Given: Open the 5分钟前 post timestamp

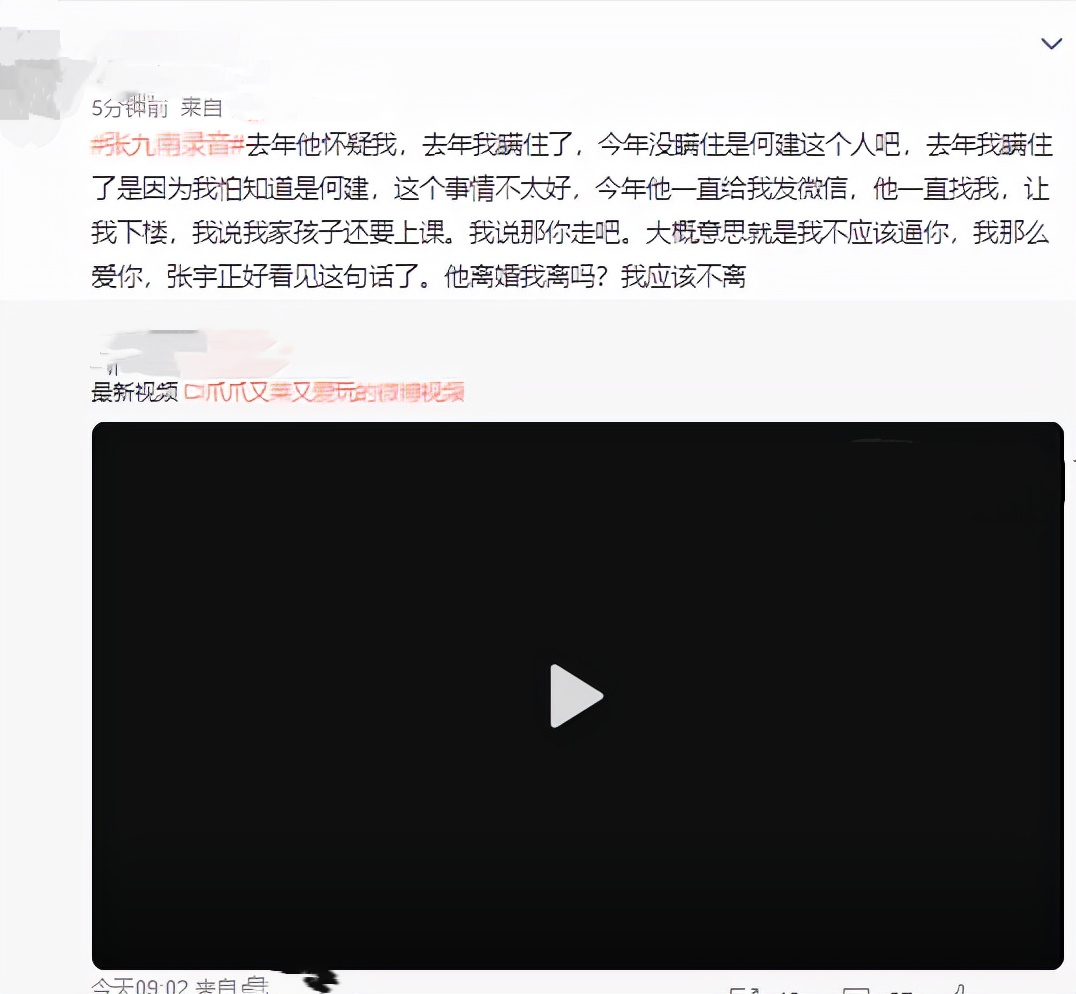Looking at the screenshot, I should pos(130,107).
